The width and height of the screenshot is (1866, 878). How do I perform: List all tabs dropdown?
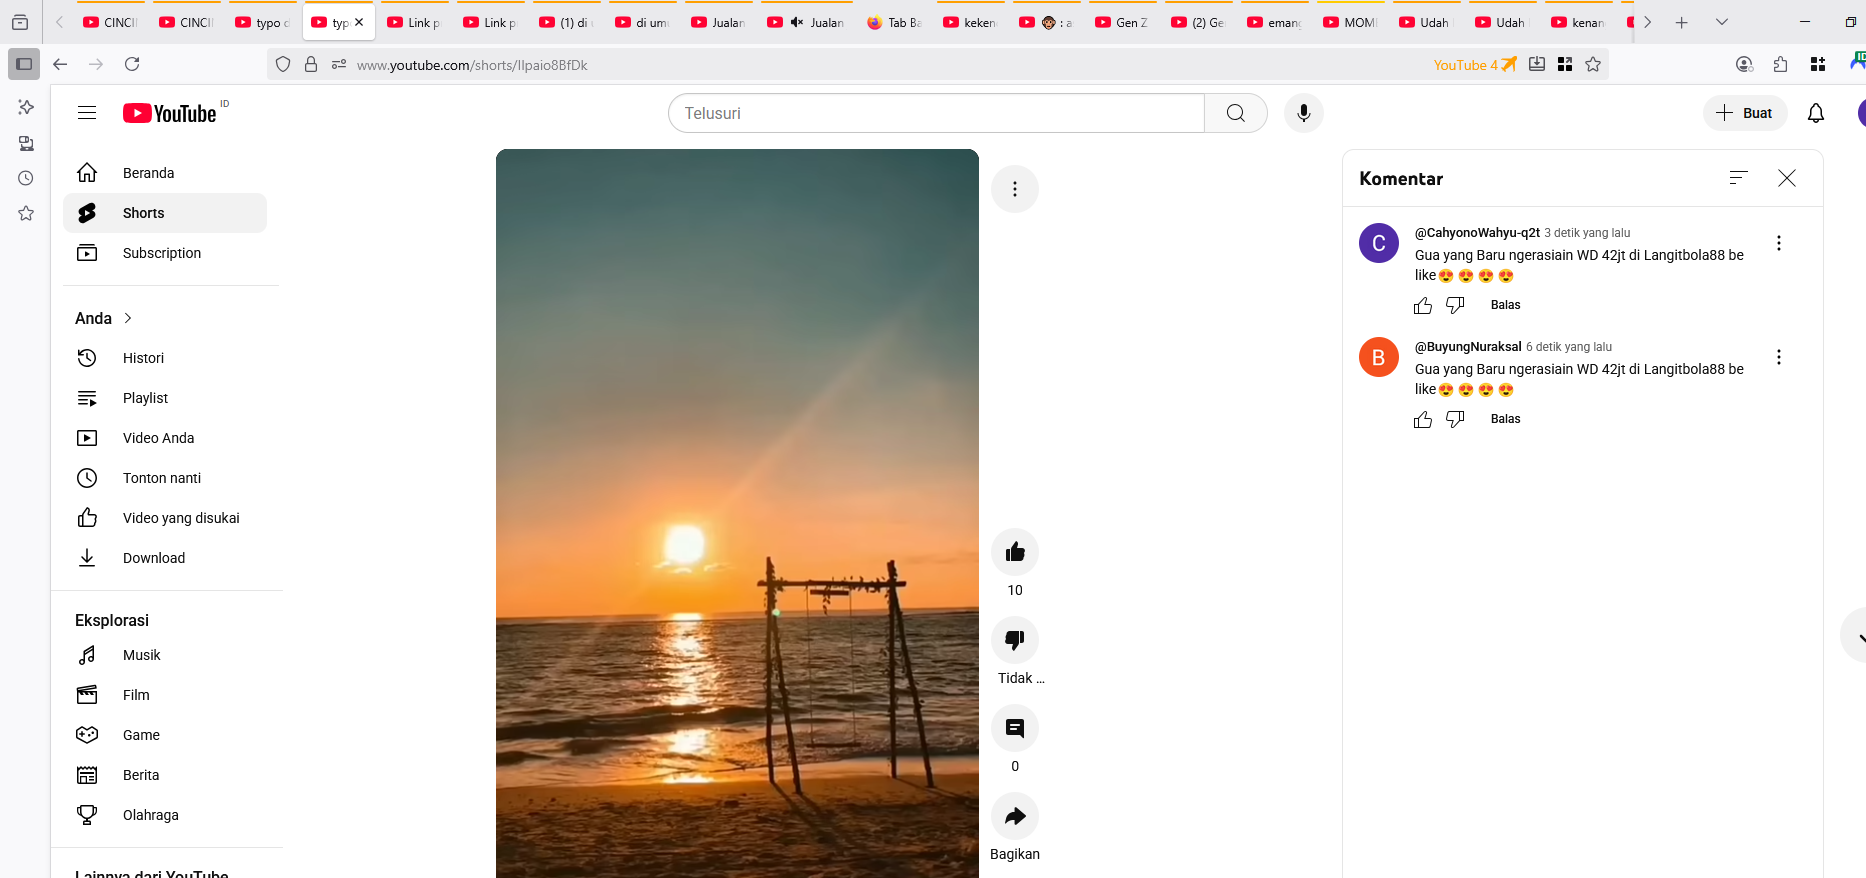pos(1722,22)
